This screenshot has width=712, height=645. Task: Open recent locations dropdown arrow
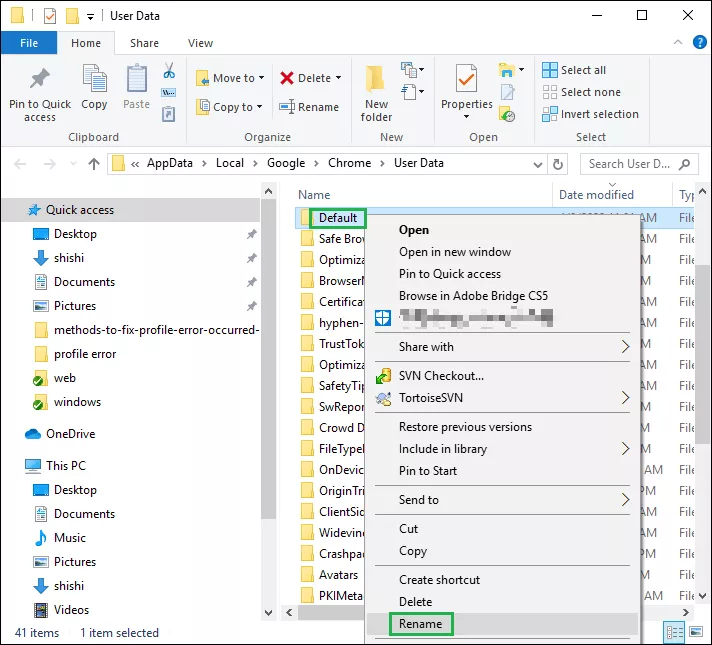pos(73,164)
